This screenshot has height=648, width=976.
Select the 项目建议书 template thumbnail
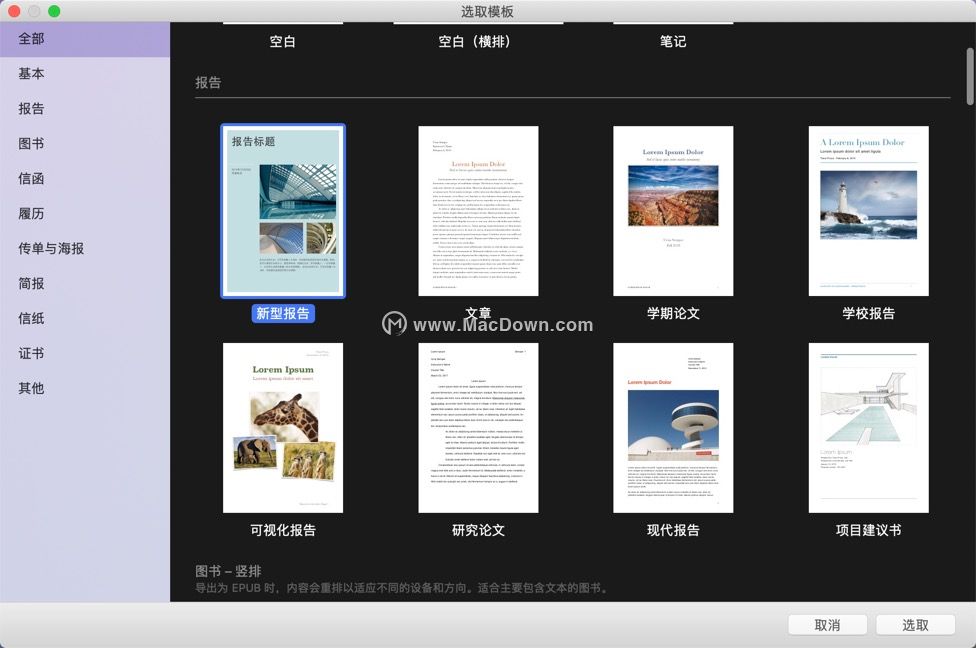coord(868,428)
